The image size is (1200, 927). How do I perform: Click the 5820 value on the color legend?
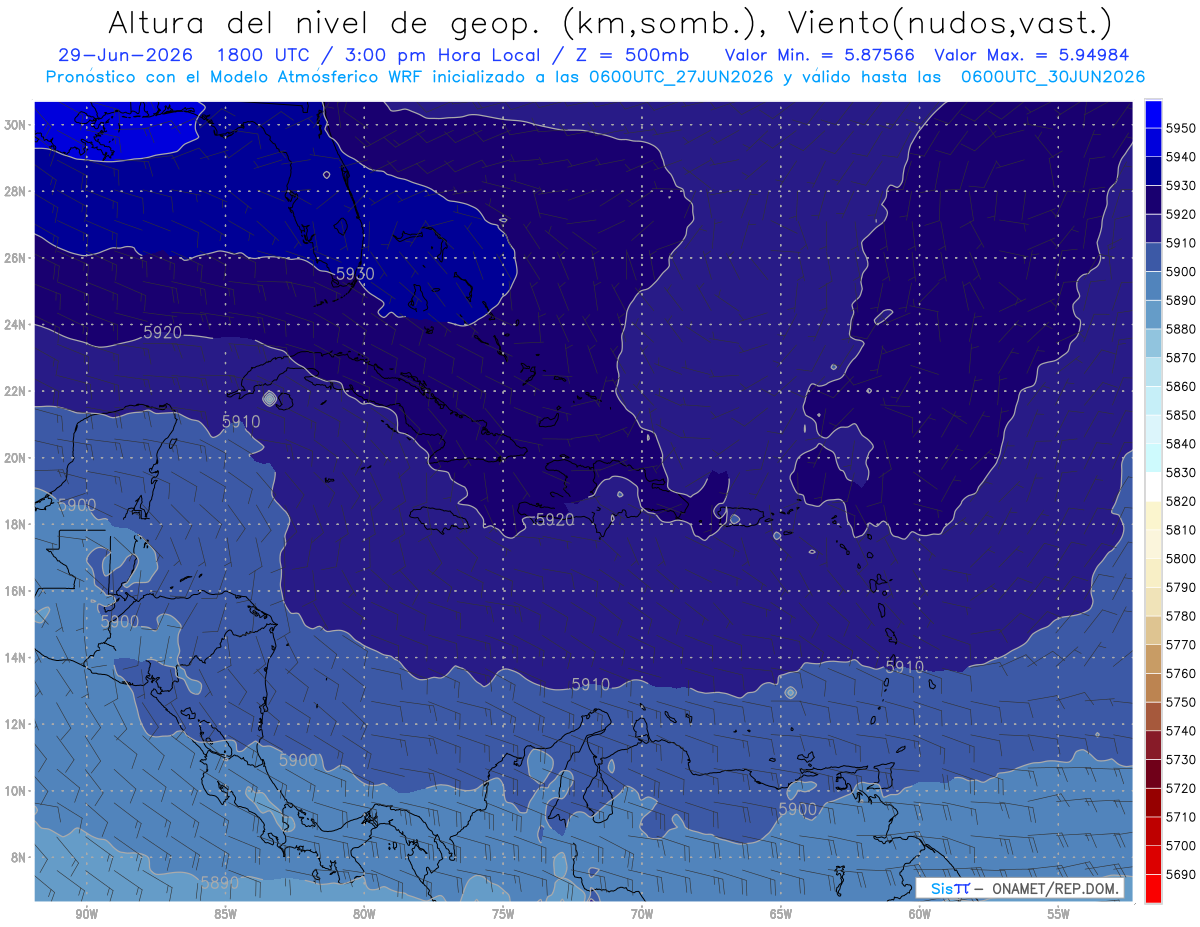coord(1181,501)
